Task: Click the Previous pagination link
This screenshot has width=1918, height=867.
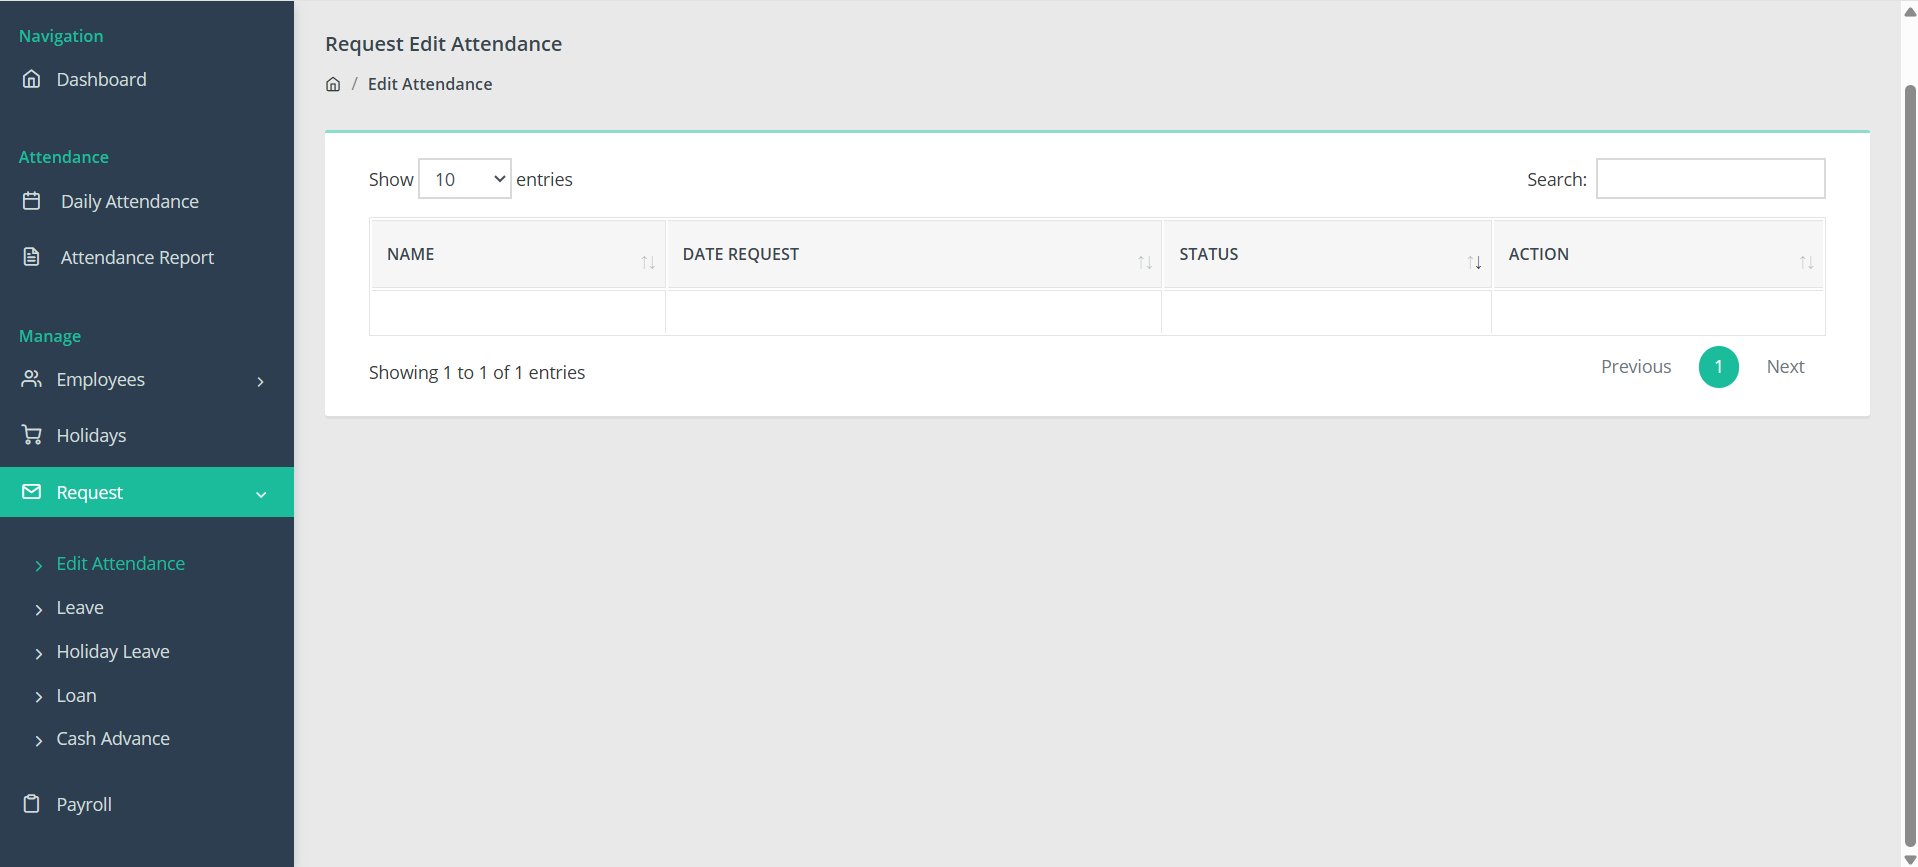Action: 1635,367
